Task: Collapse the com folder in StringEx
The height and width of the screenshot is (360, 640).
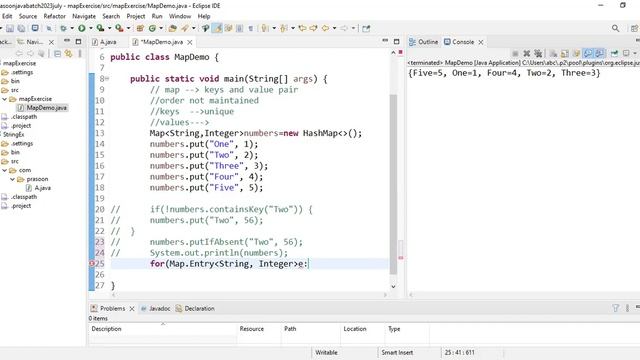Action: (x=4, y=170)
